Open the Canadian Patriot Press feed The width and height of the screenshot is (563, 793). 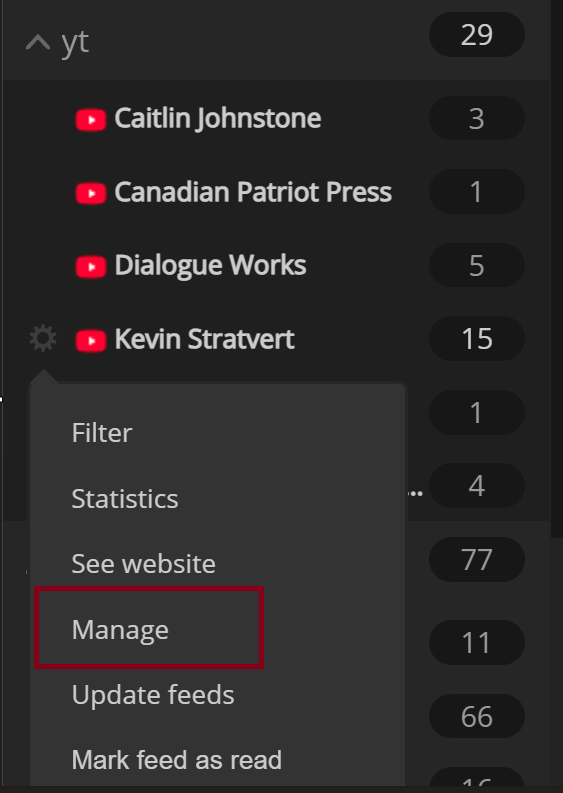[253, 192]
